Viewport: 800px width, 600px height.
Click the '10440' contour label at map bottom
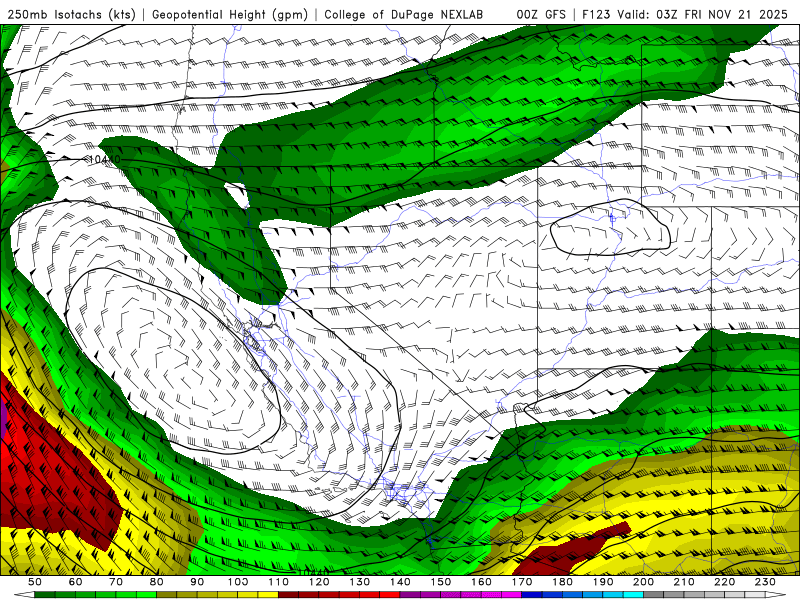pyautogui.click(x=312, y=572)
